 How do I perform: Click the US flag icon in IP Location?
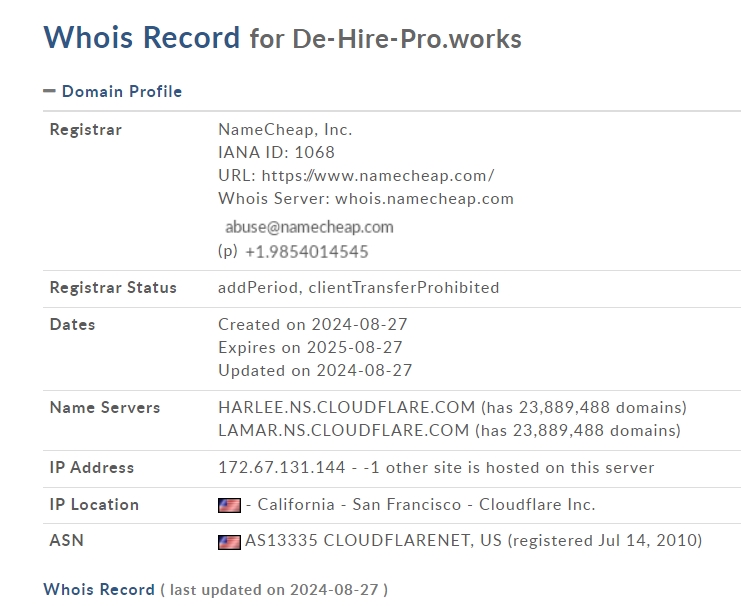click(x=229, y=505)
